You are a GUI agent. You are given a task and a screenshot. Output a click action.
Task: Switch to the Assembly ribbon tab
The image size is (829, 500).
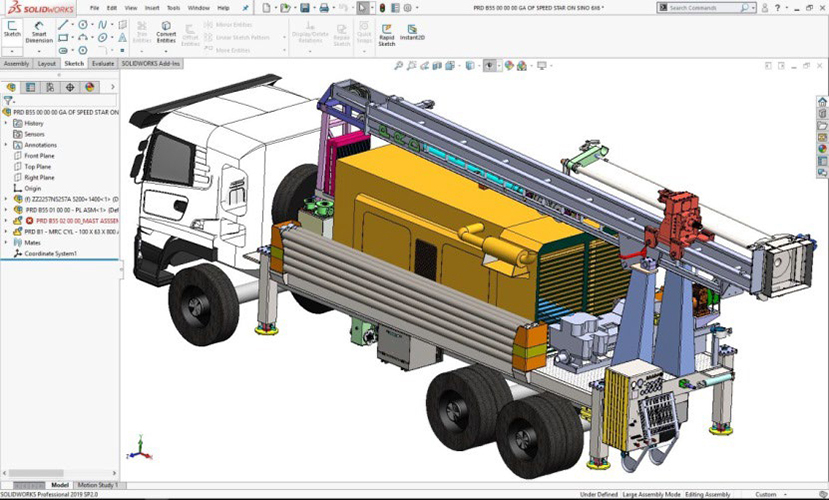(x=16, y=63)
